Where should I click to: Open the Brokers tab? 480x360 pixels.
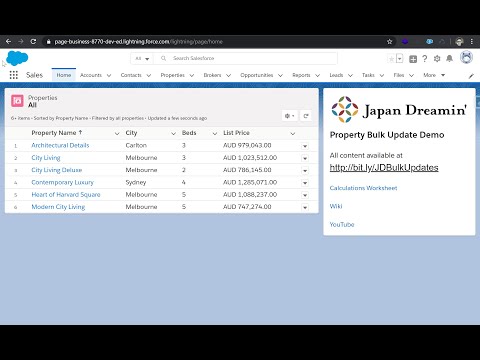pyautogui.click(x=212, y=75)
